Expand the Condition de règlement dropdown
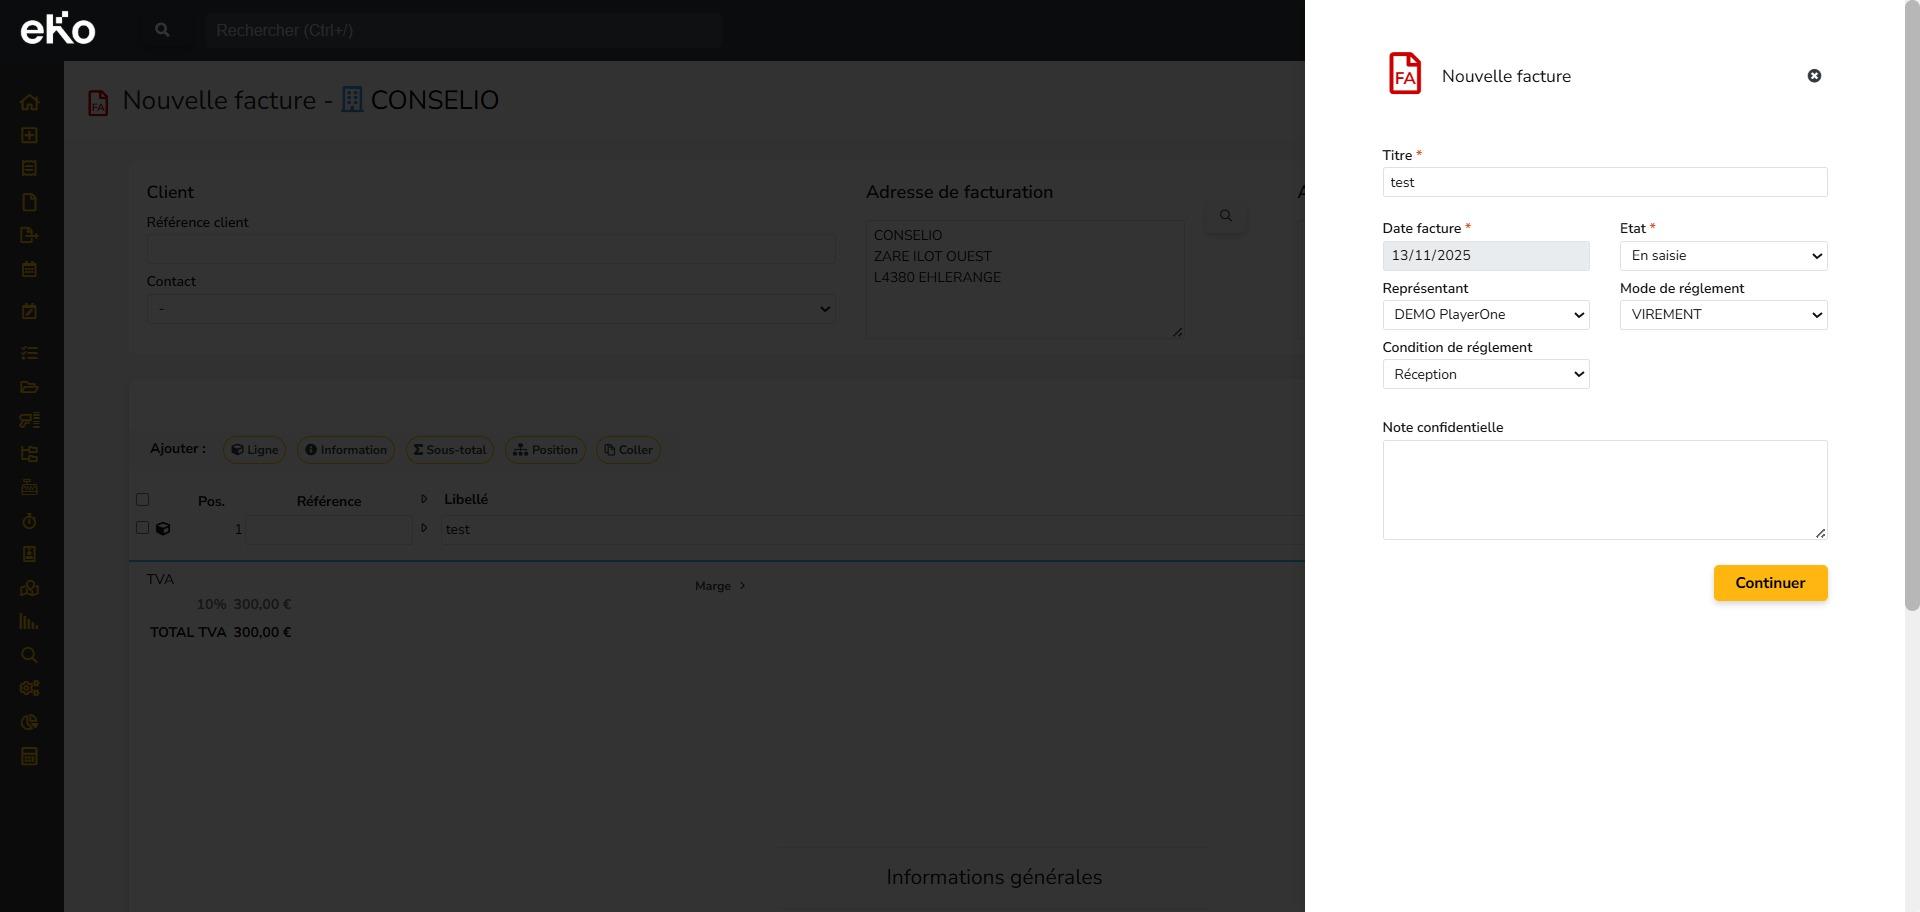 click(x=1485, y=375)
